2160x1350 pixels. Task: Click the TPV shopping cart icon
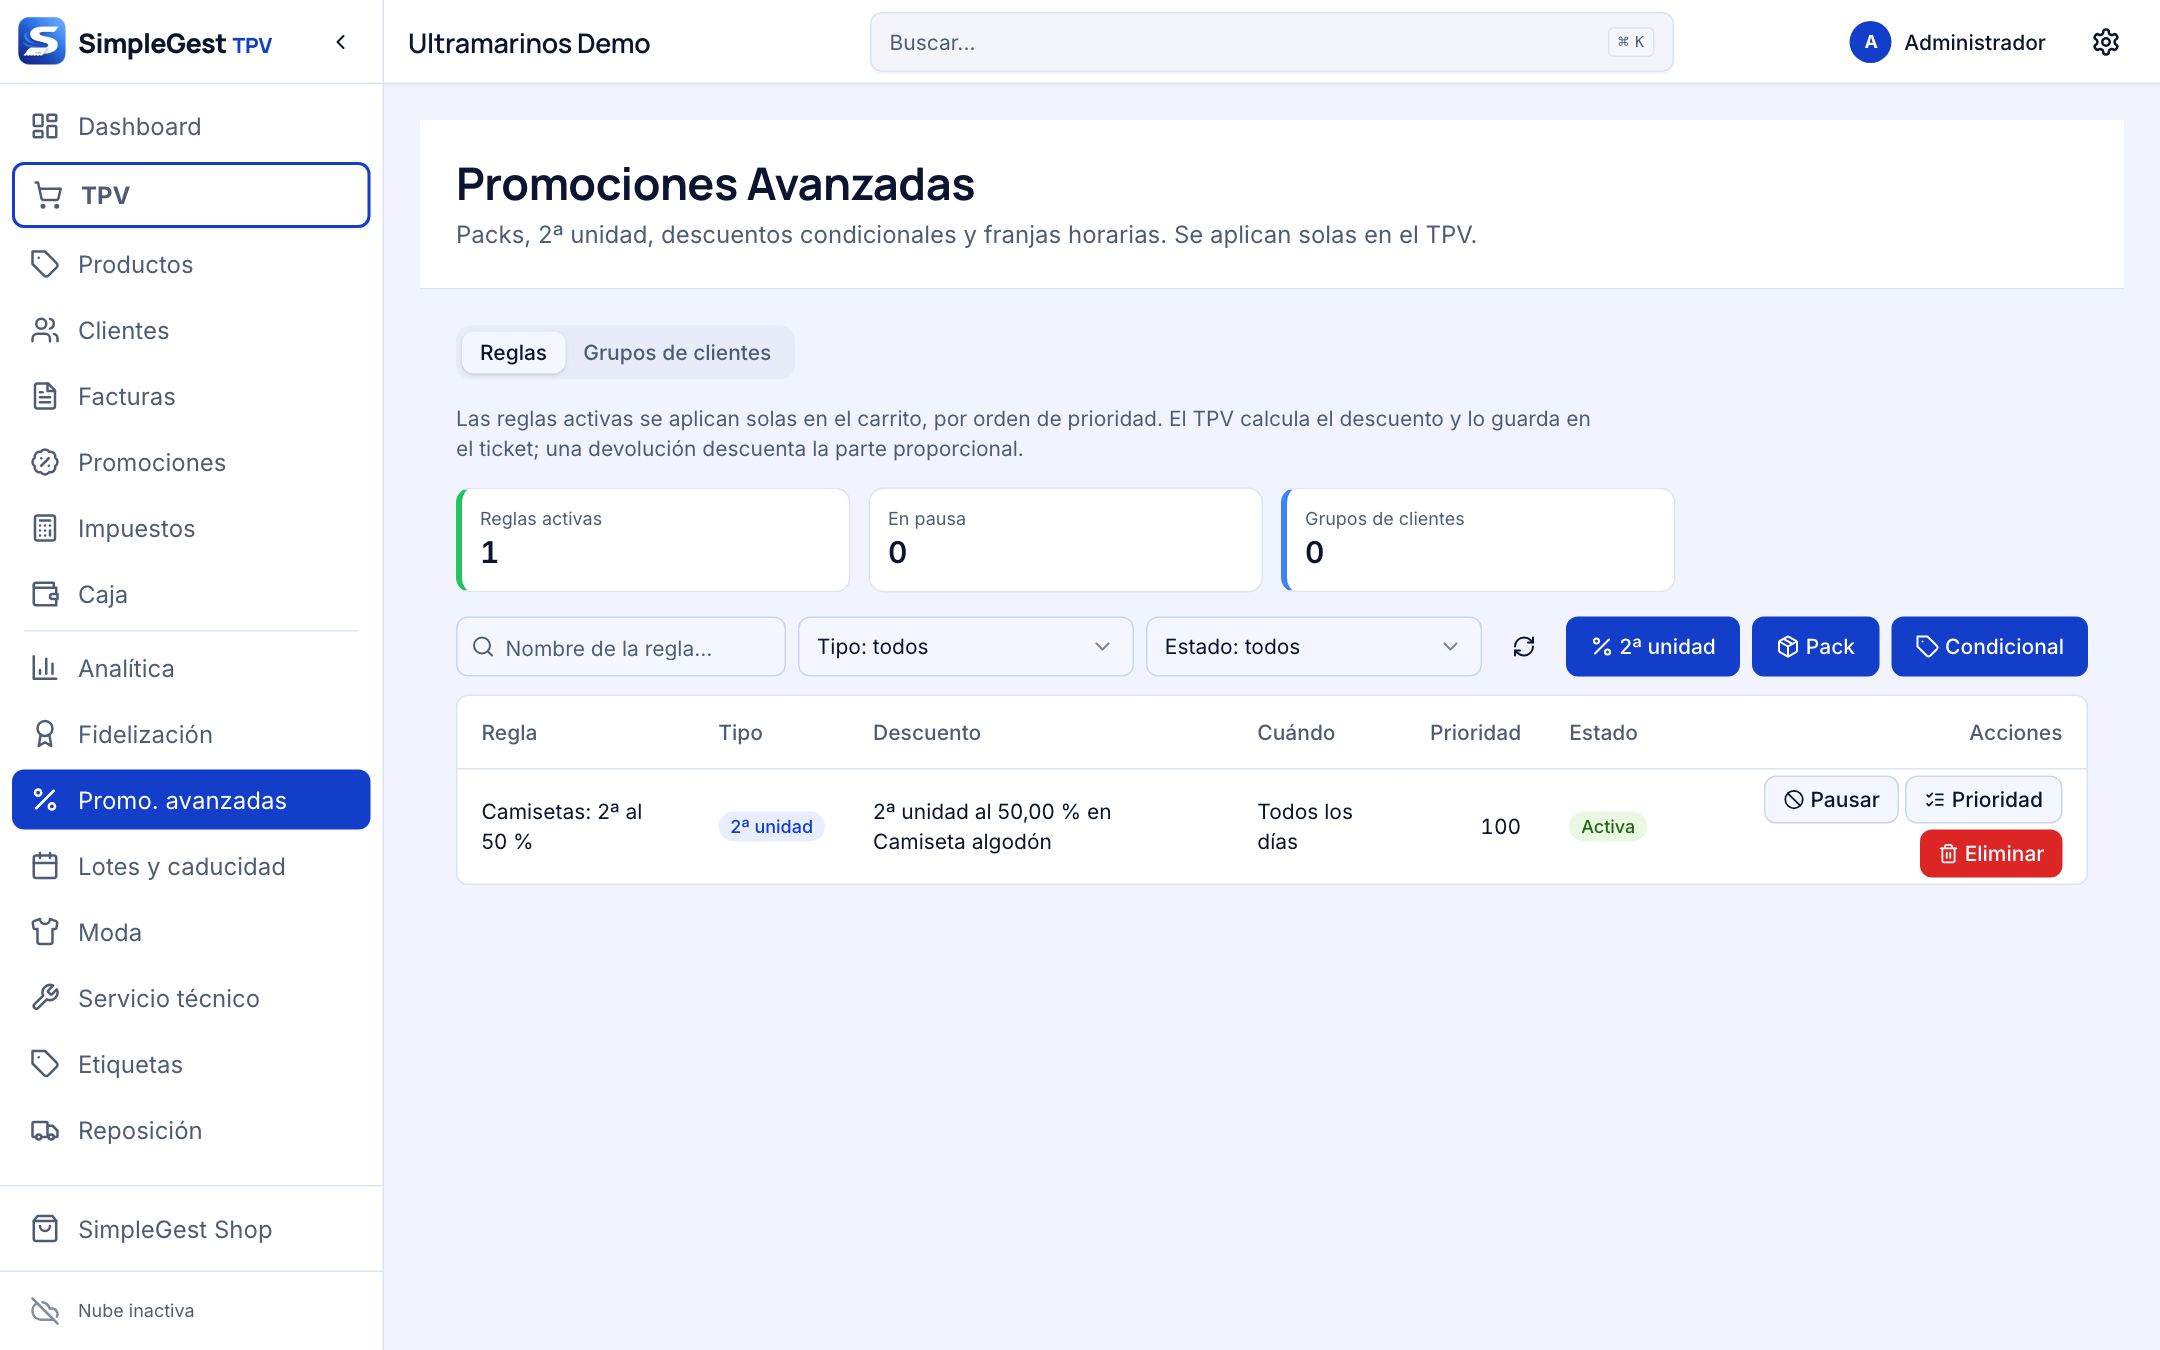click(x=48, y=195)
